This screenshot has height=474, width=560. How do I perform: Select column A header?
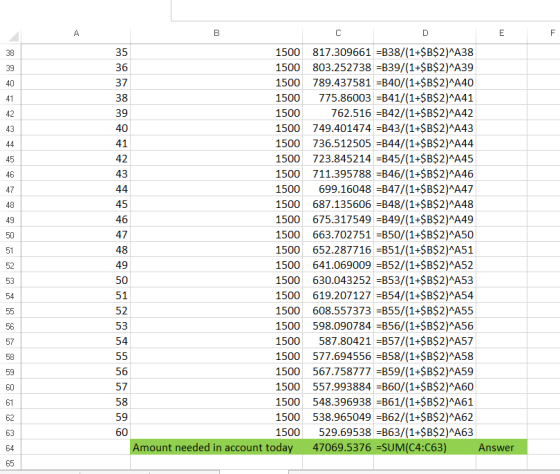pyautogui.click(x=76, y=33)
